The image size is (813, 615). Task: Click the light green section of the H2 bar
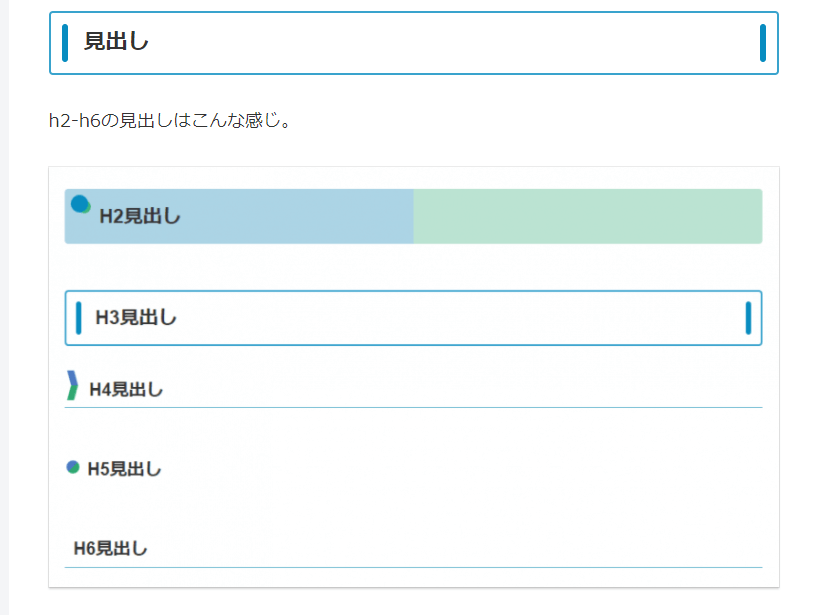click(x=588, y=216)
